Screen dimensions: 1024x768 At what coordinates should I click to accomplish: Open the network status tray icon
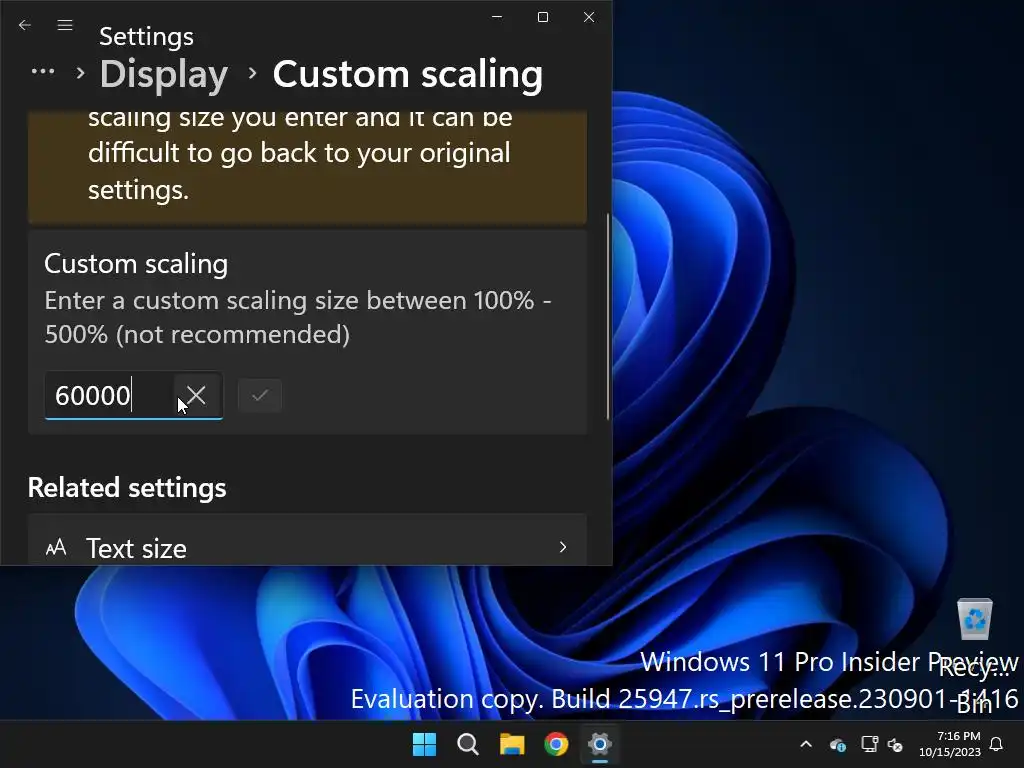869,744
